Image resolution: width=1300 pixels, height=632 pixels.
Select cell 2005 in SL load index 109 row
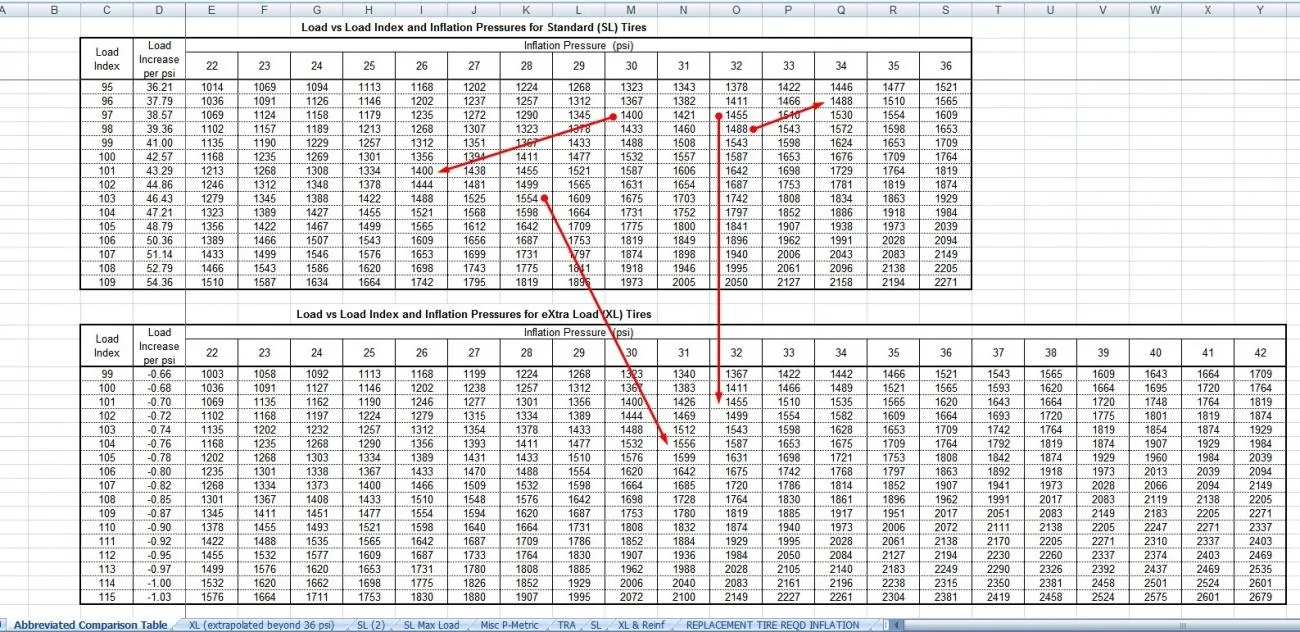coord(683,283)
